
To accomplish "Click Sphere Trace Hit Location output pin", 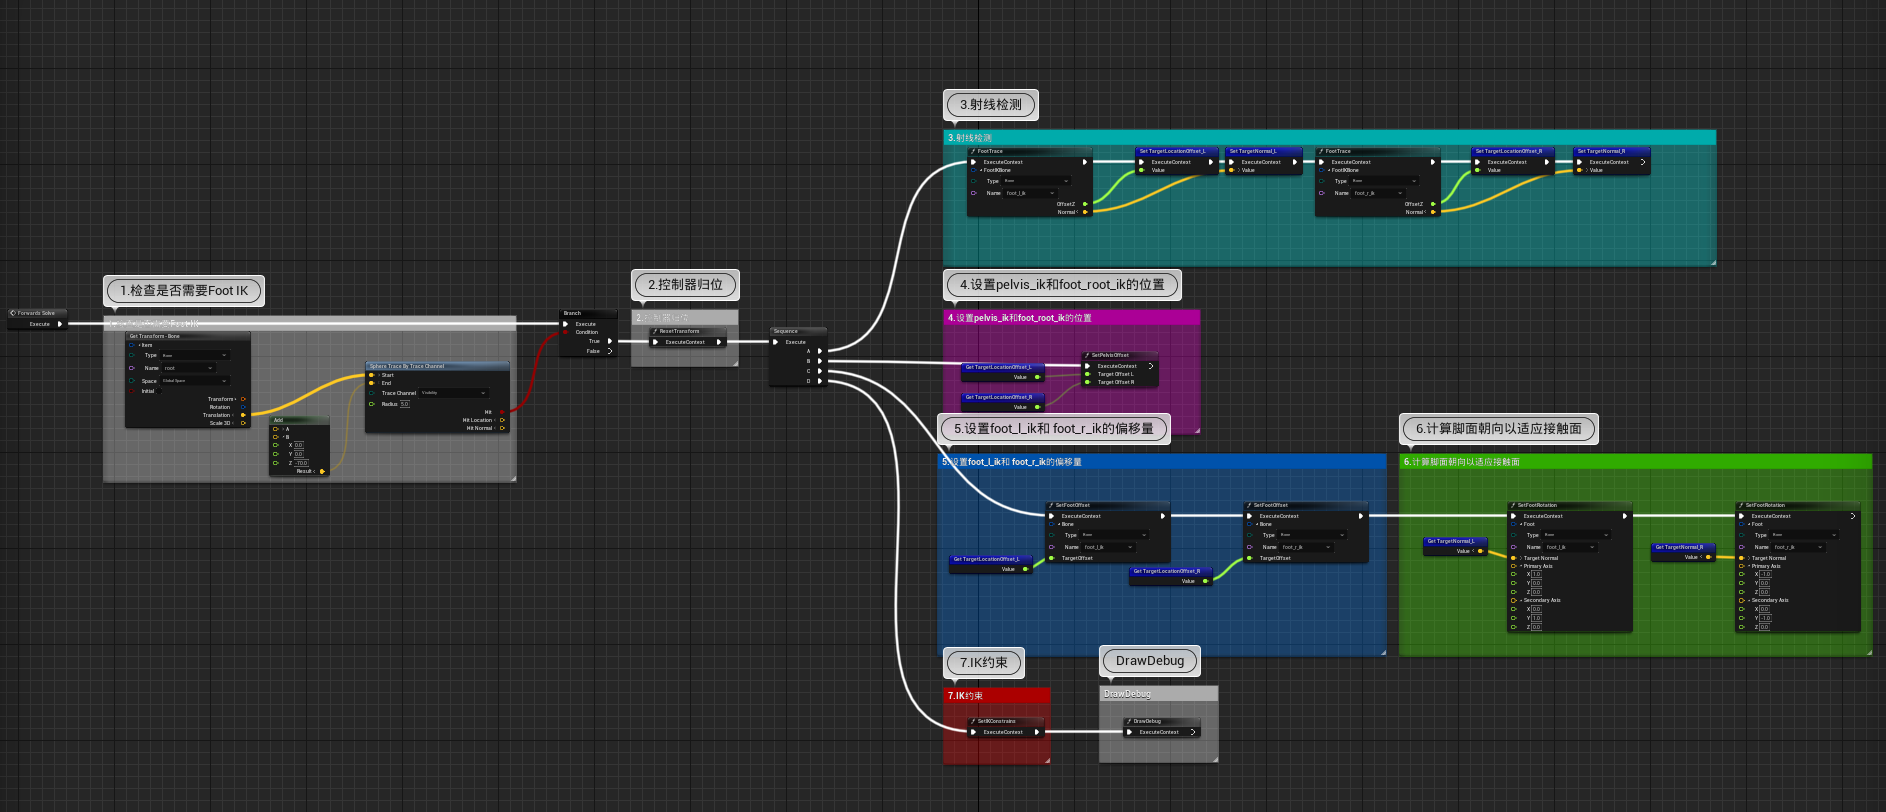I will [x=502, y=420].
